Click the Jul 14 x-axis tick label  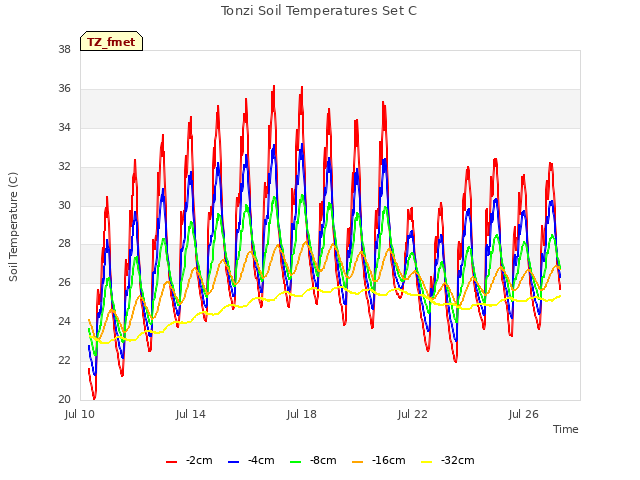tap(191, 414)
